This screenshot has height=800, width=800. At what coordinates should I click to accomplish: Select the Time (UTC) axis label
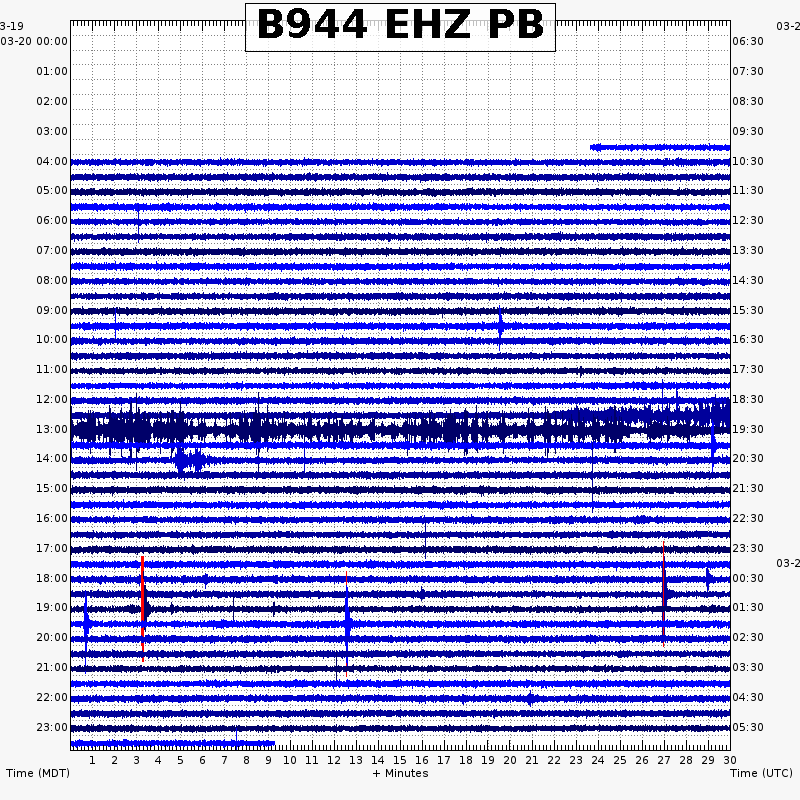pyautogui.click(x=761, y=773)
